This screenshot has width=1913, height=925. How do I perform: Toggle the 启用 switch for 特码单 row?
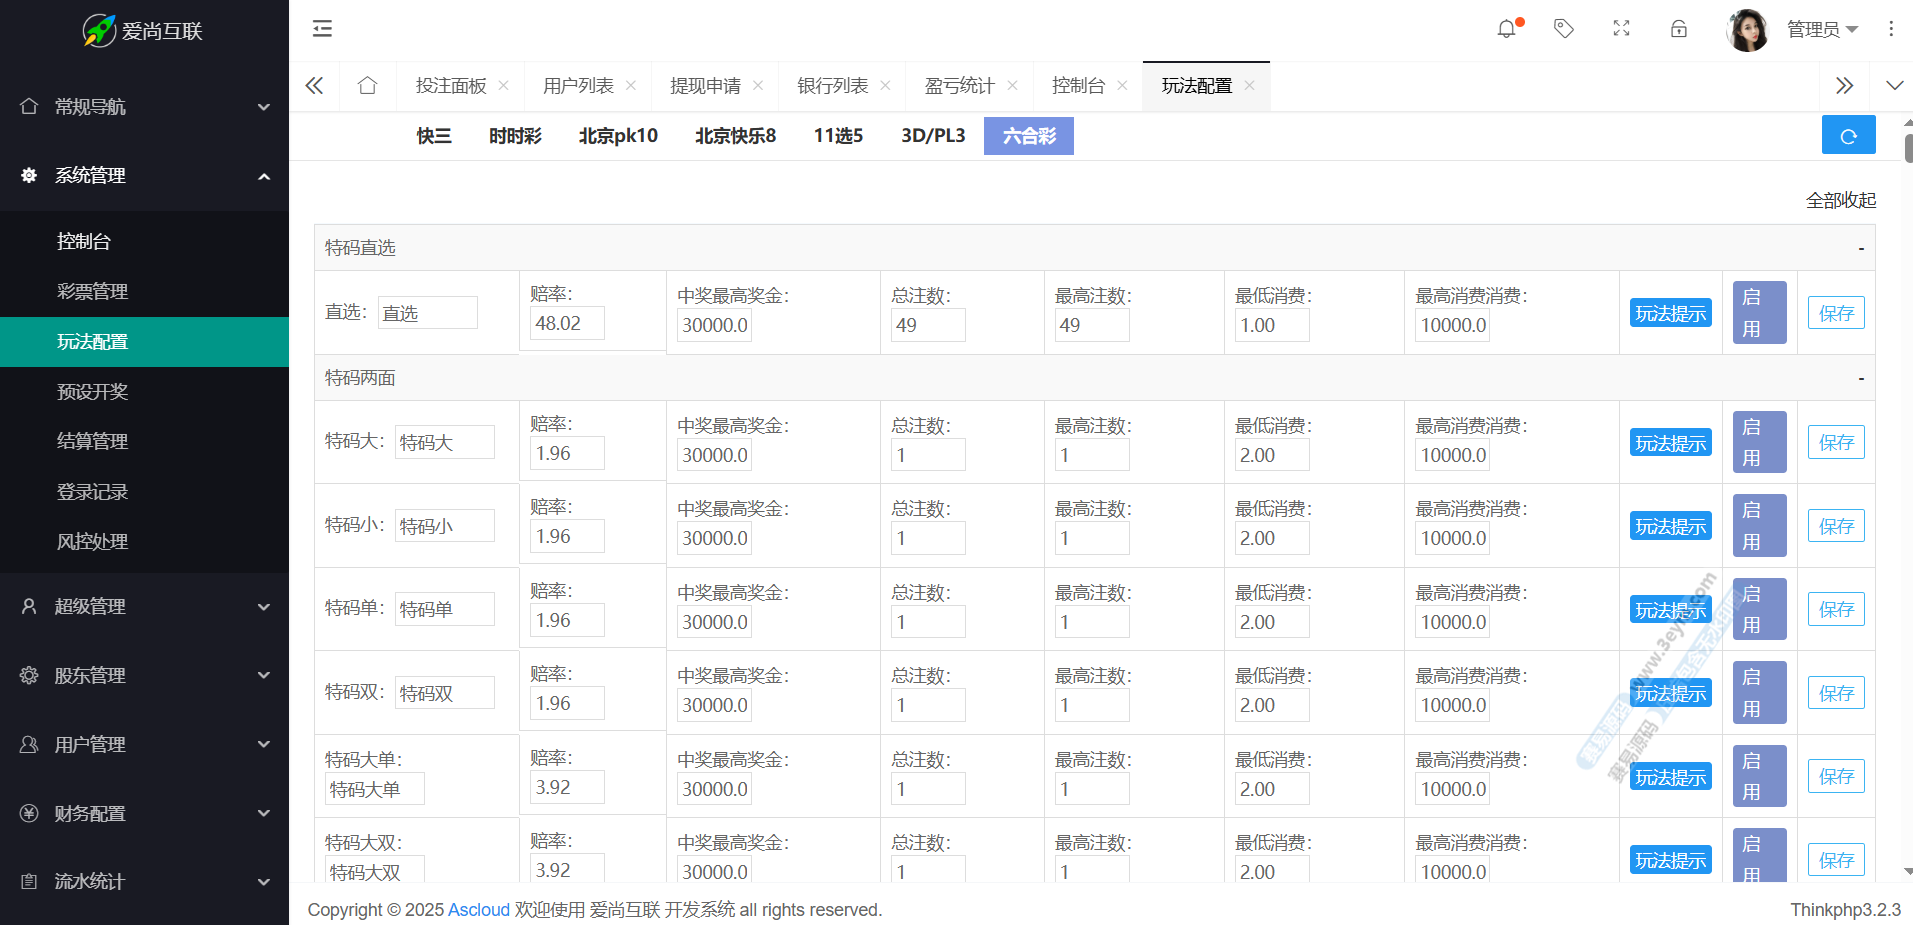click(1759, 609)
